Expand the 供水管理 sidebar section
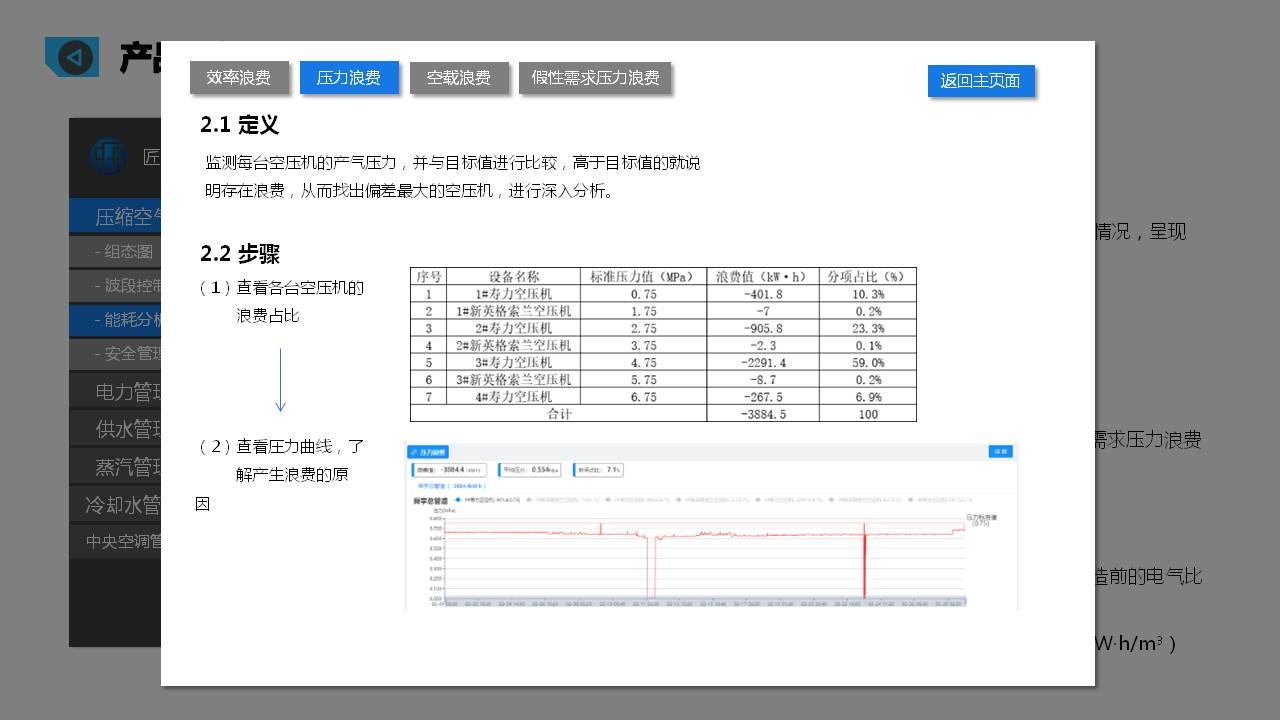This screenshot has height=720, width=1280. click(x=116, y=429)
